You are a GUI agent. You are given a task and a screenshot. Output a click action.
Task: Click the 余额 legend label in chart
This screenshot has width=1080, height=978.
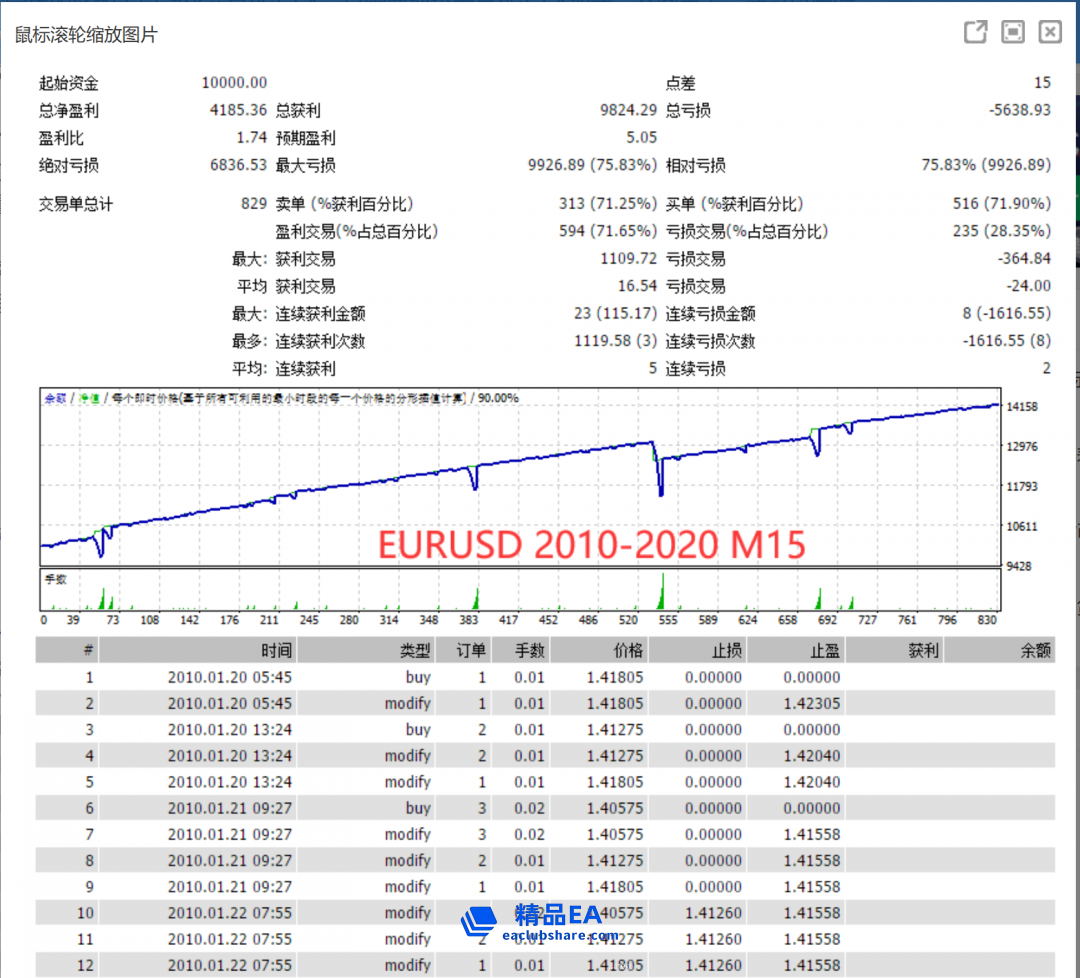coord(55,398)
